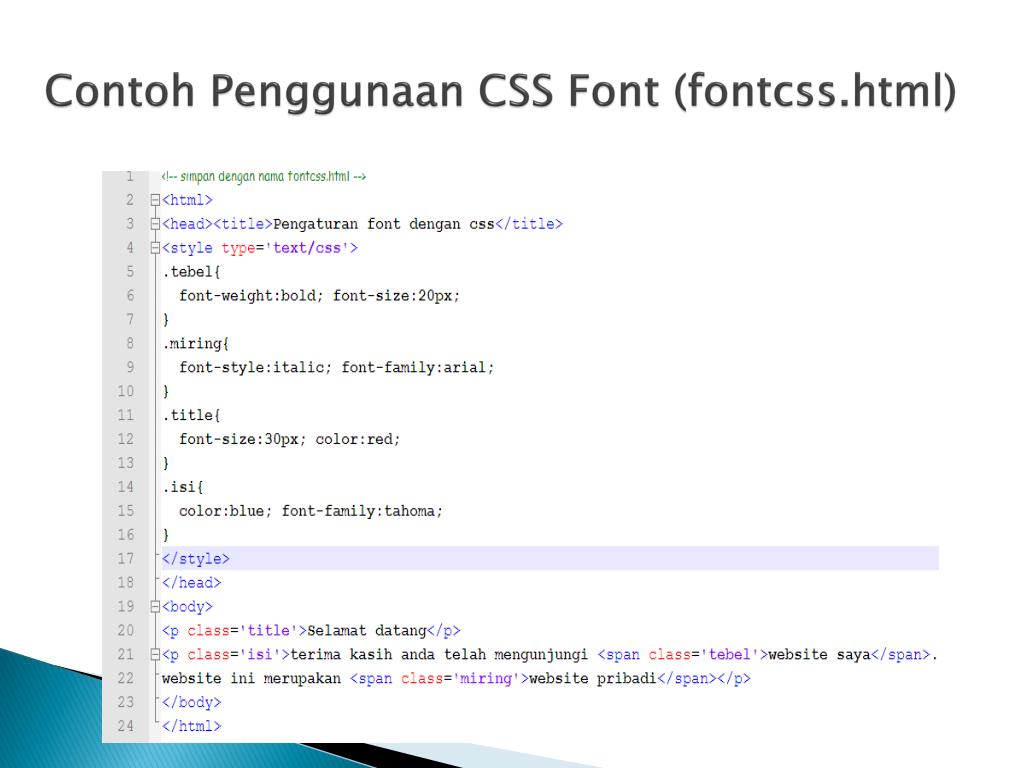Screen dimensions: 1024x768
Task: Click 'website ini merupakan' text
Action: (251, 679)
